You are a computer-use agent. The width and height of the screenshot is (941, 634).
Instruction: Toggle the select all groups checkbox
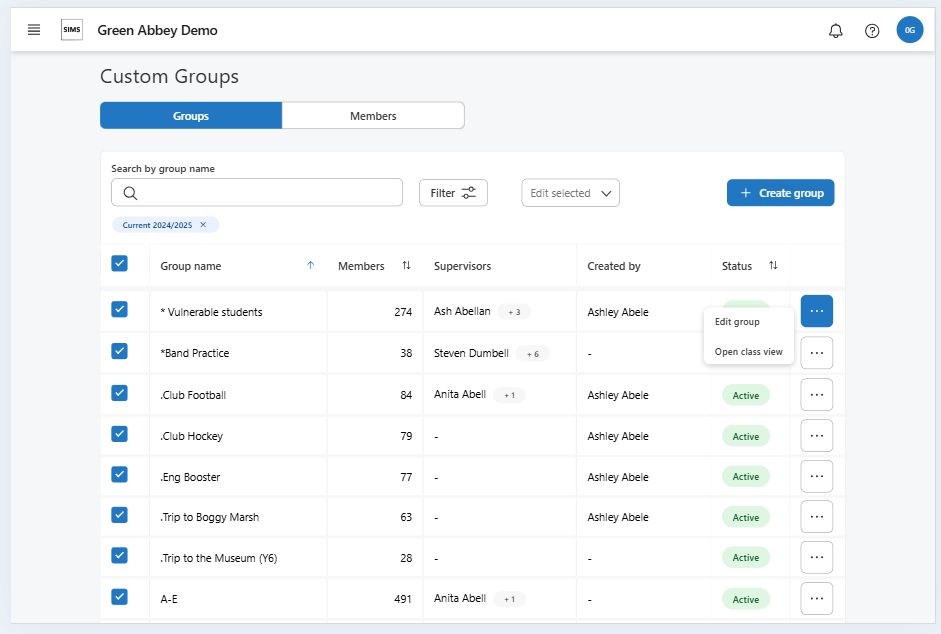(x=120, y=264)
